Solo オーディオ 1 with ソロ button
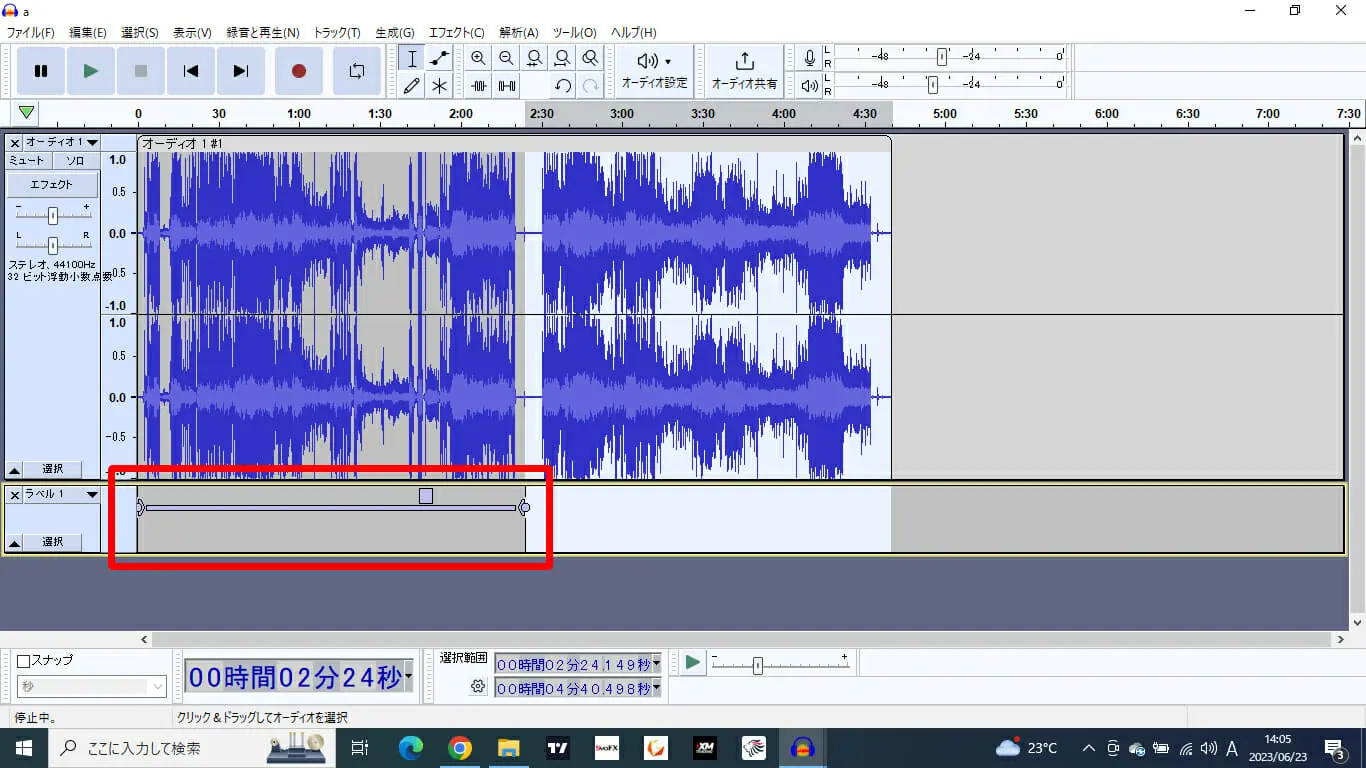The image size is (1366, 768). (75, 160)
